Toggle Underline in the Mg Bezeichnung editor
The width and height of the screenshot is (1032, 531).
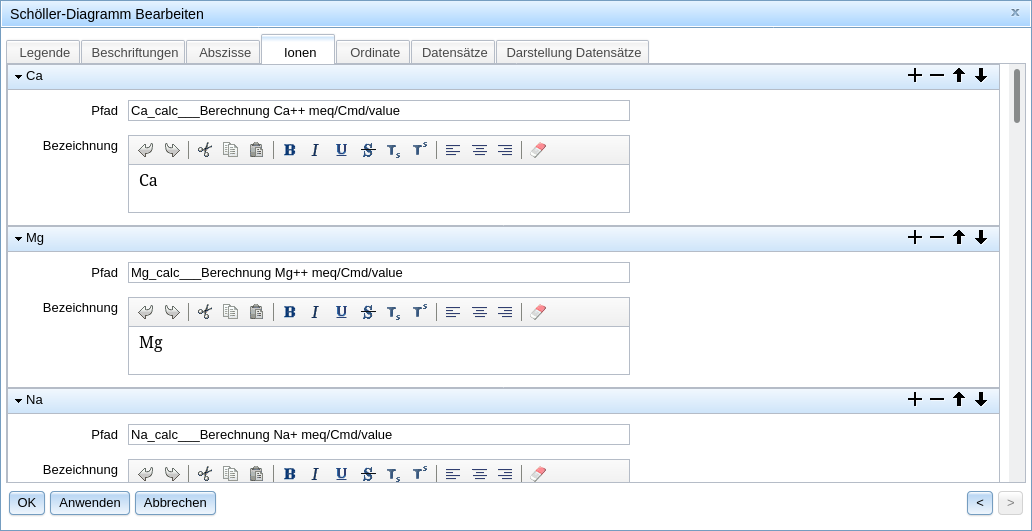(x=341, y=312)
